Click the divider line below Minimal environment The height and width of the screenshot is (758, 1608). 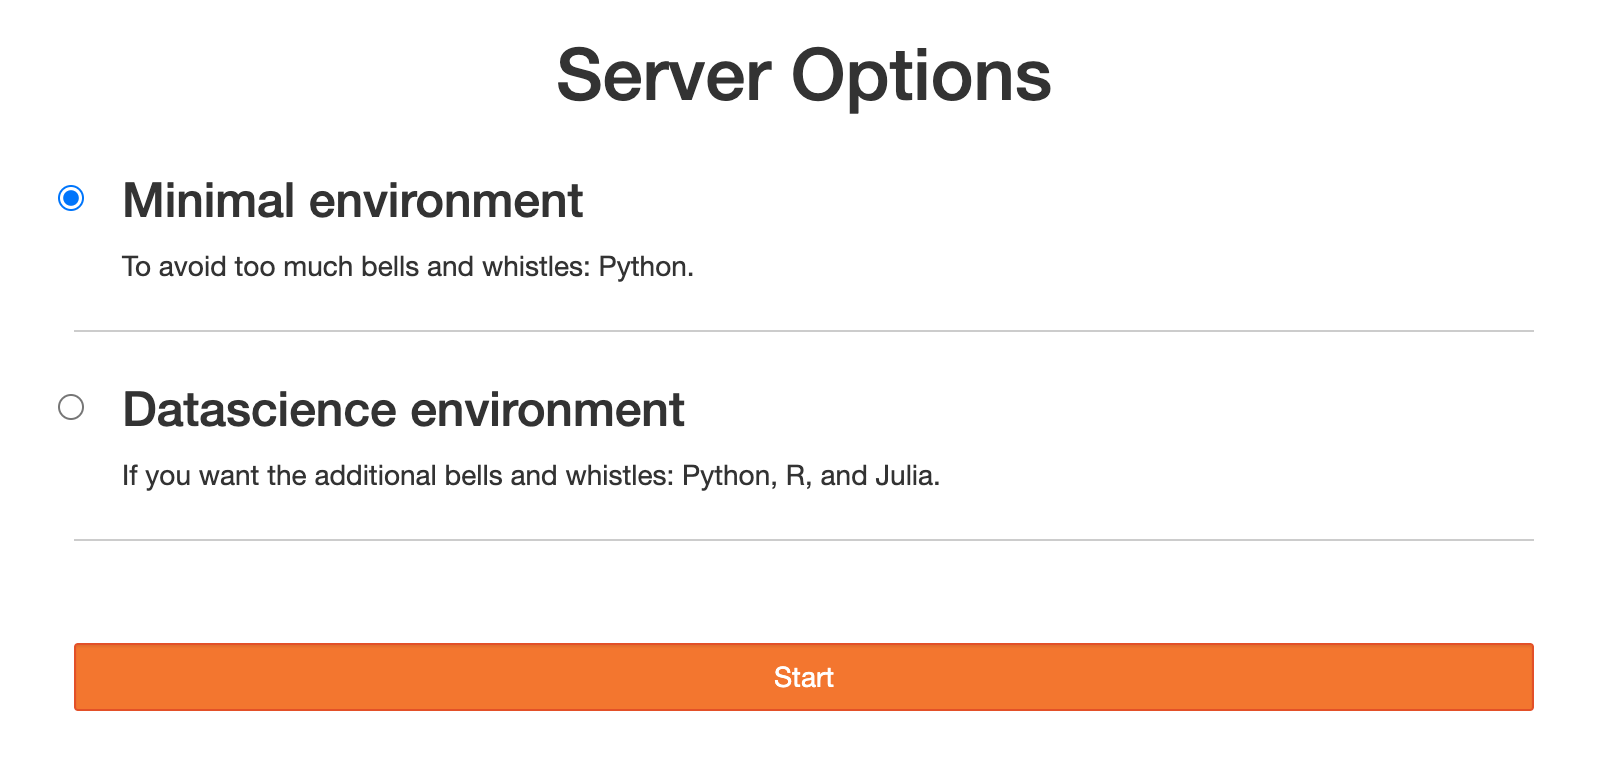(804, 331)
